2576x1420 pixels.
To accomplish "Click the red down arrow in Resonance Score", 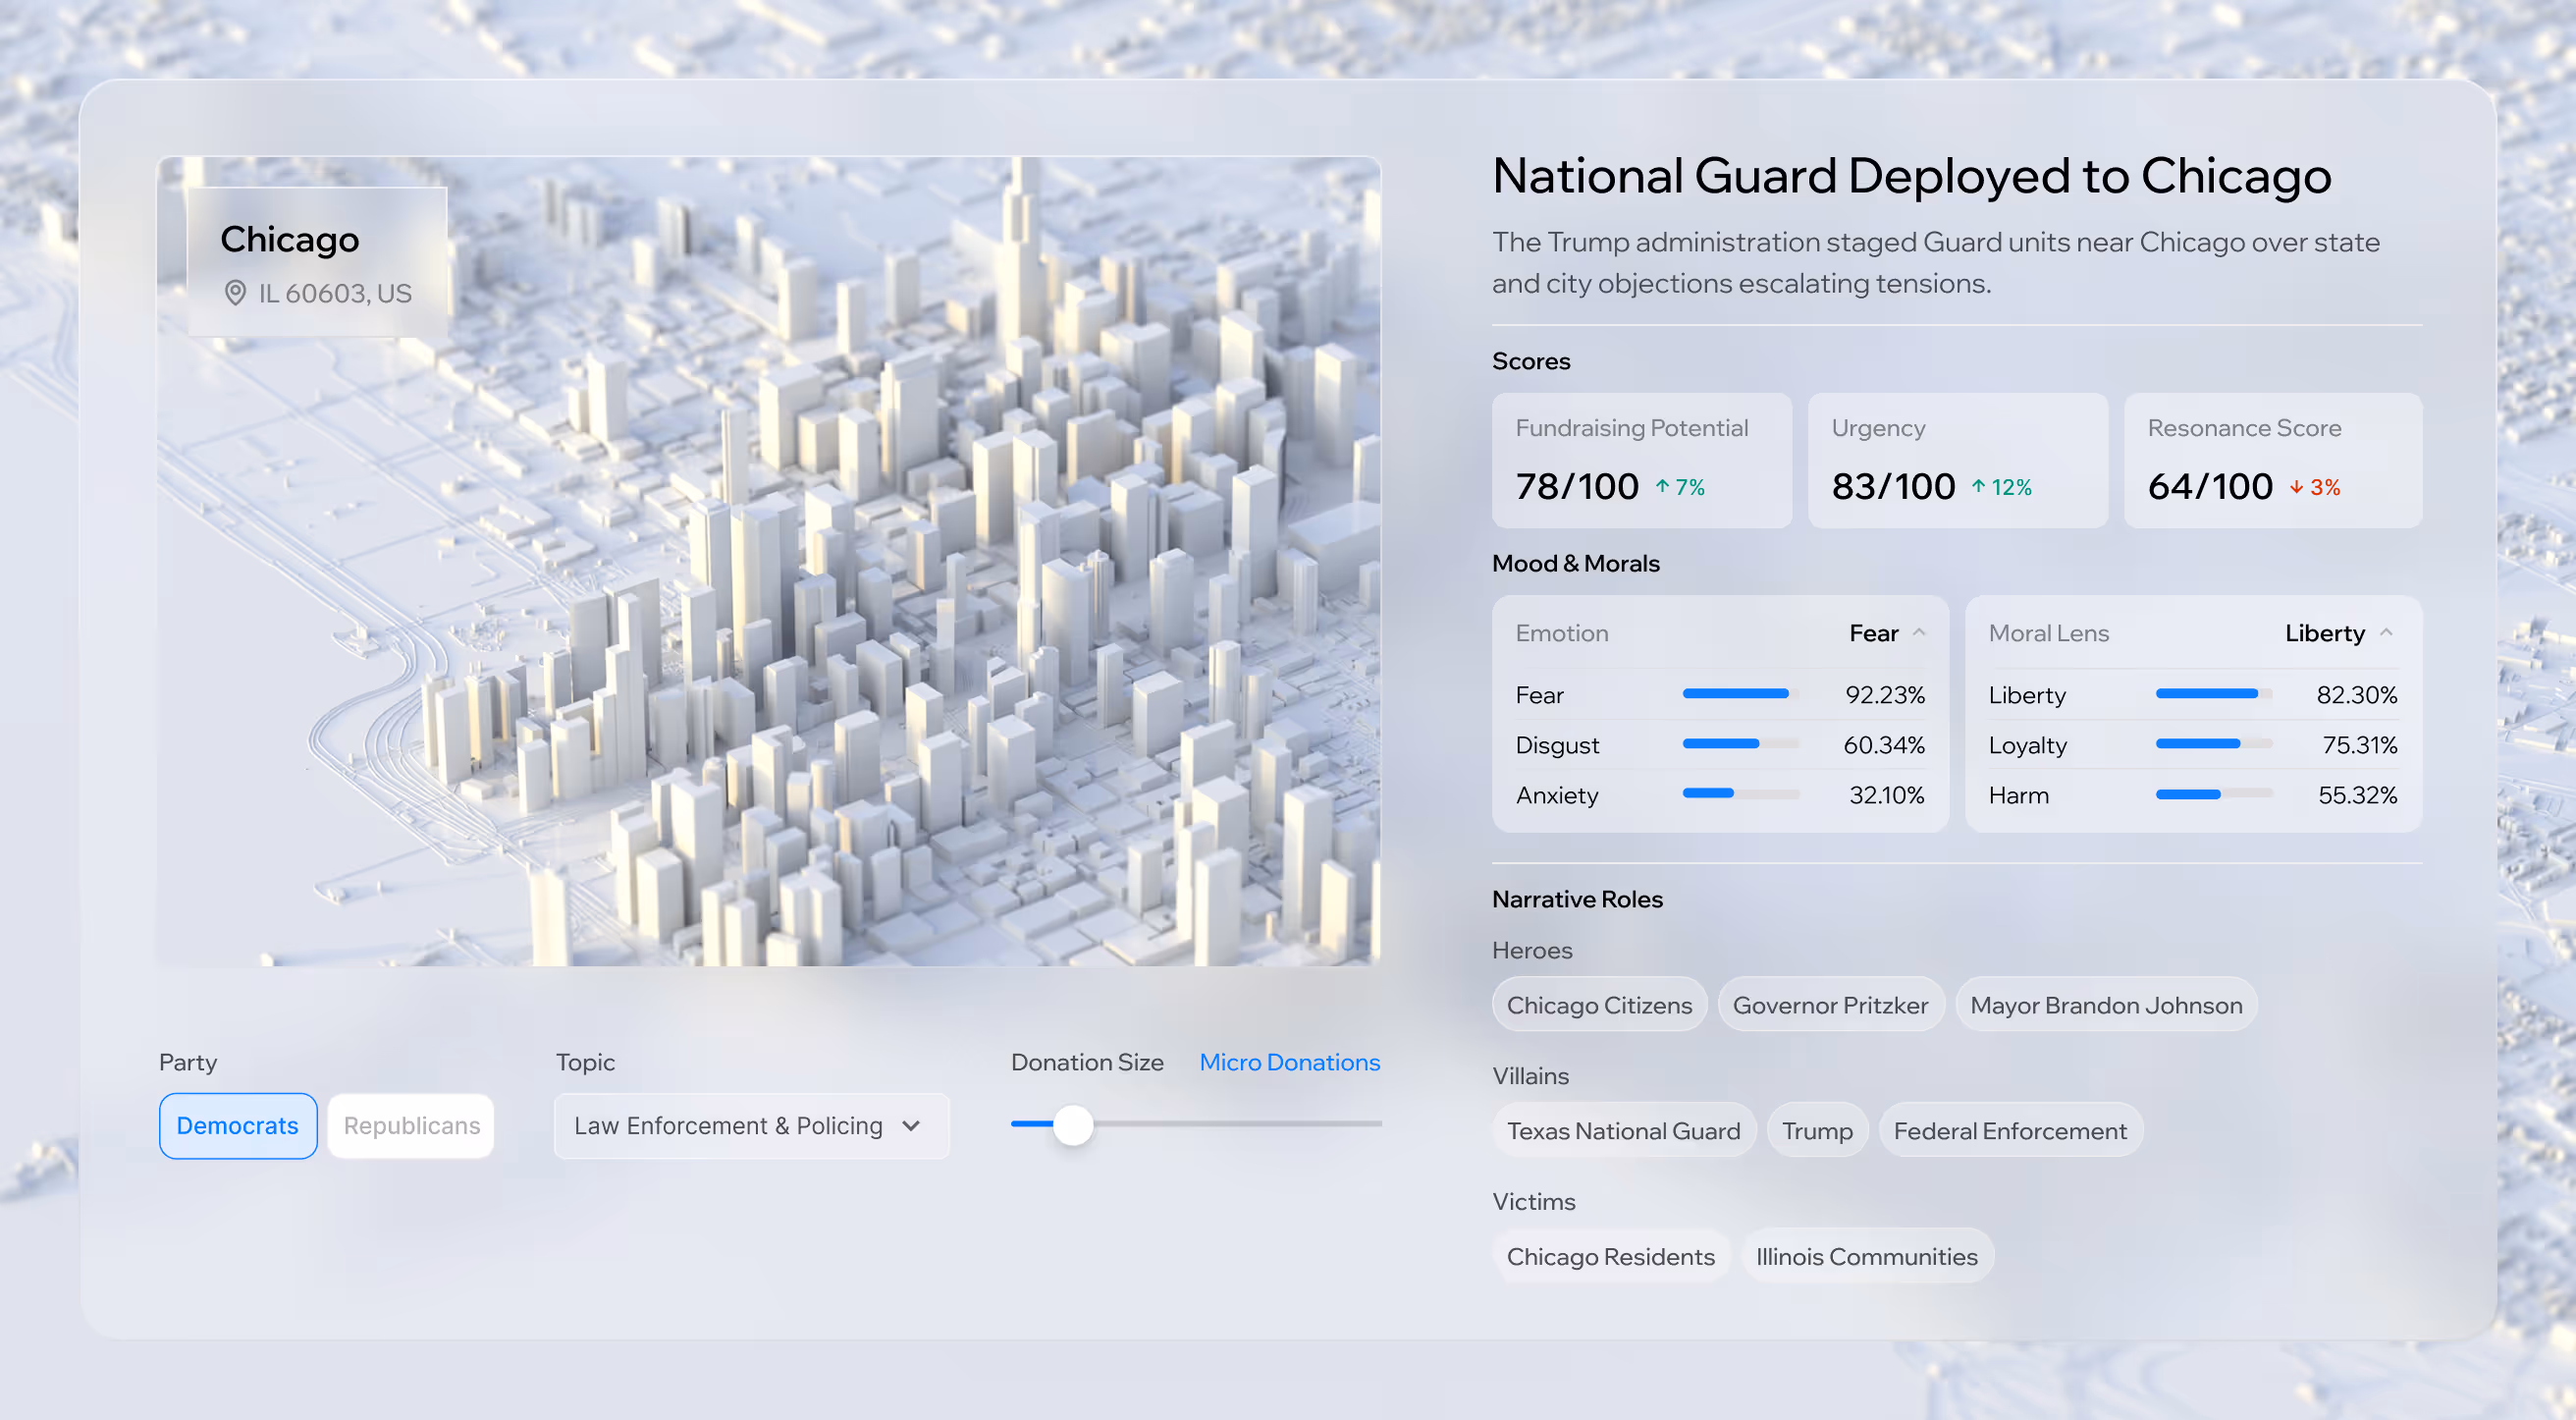I will pyautogui.click(x=2296, y=487).
